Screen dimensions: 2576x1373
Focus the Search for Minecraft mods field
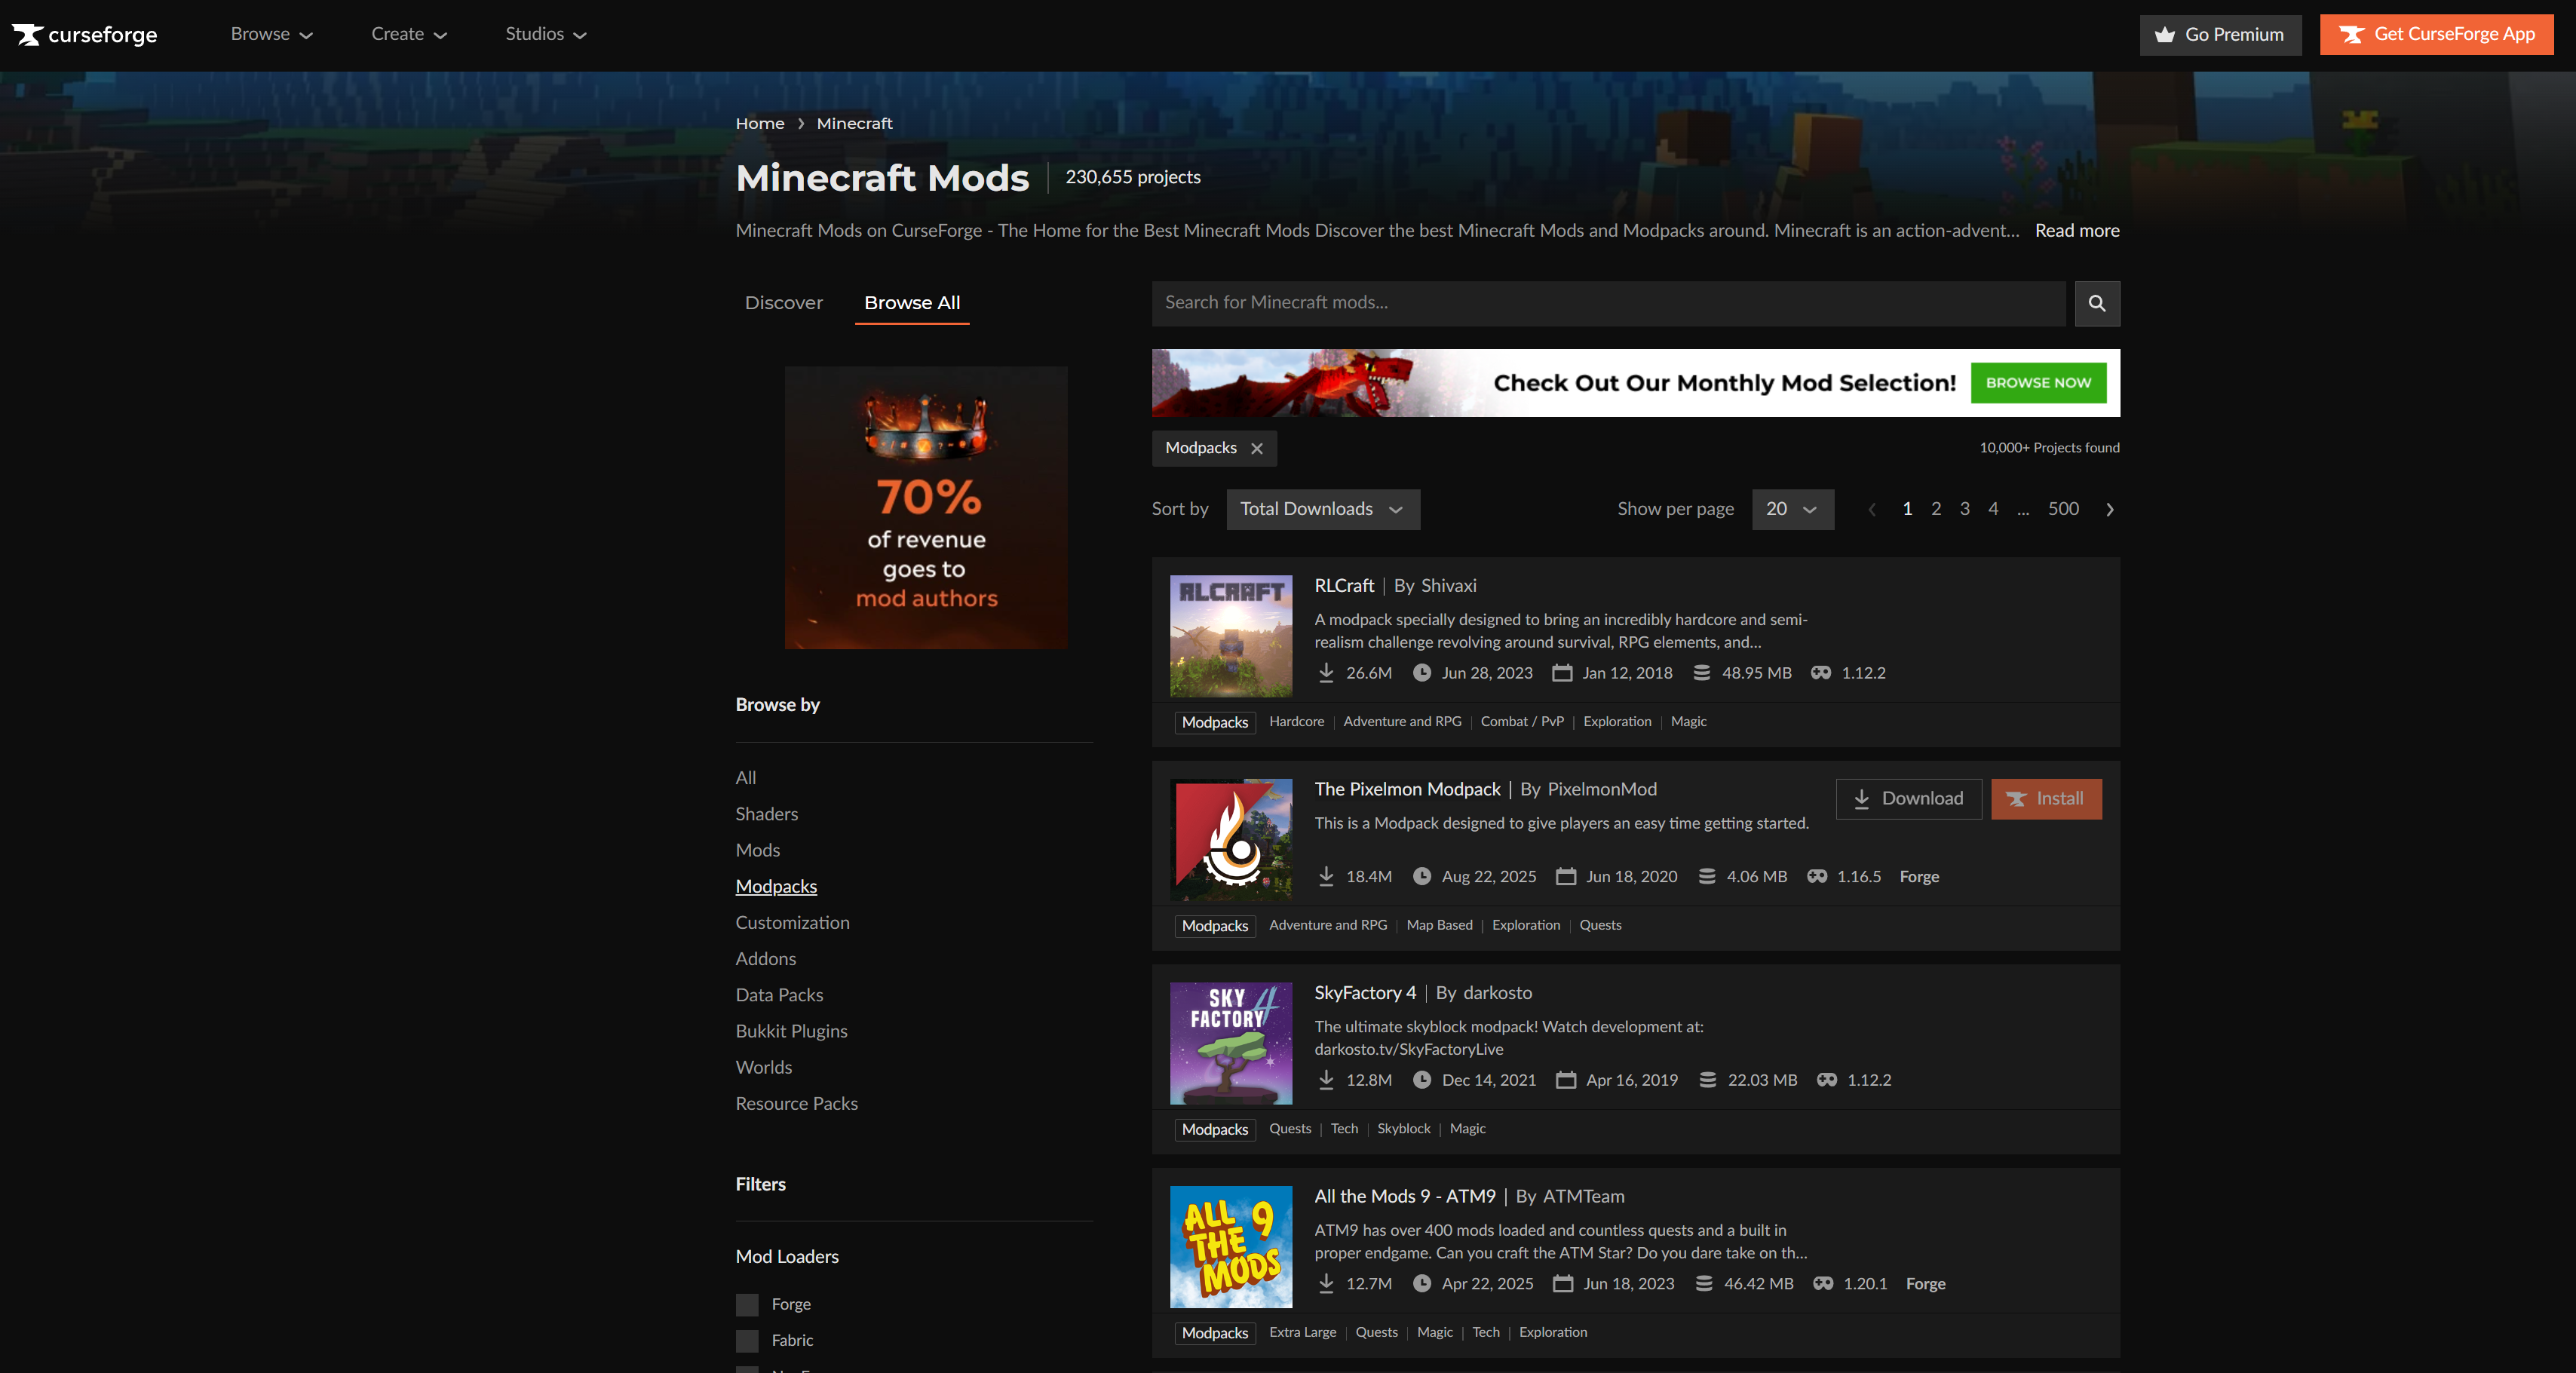tap(1608, 303)
